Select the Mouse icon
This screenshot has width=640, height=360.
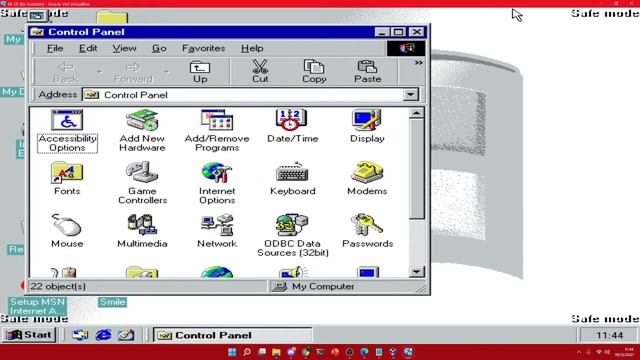pyautogui.click(x=67, y=231)
